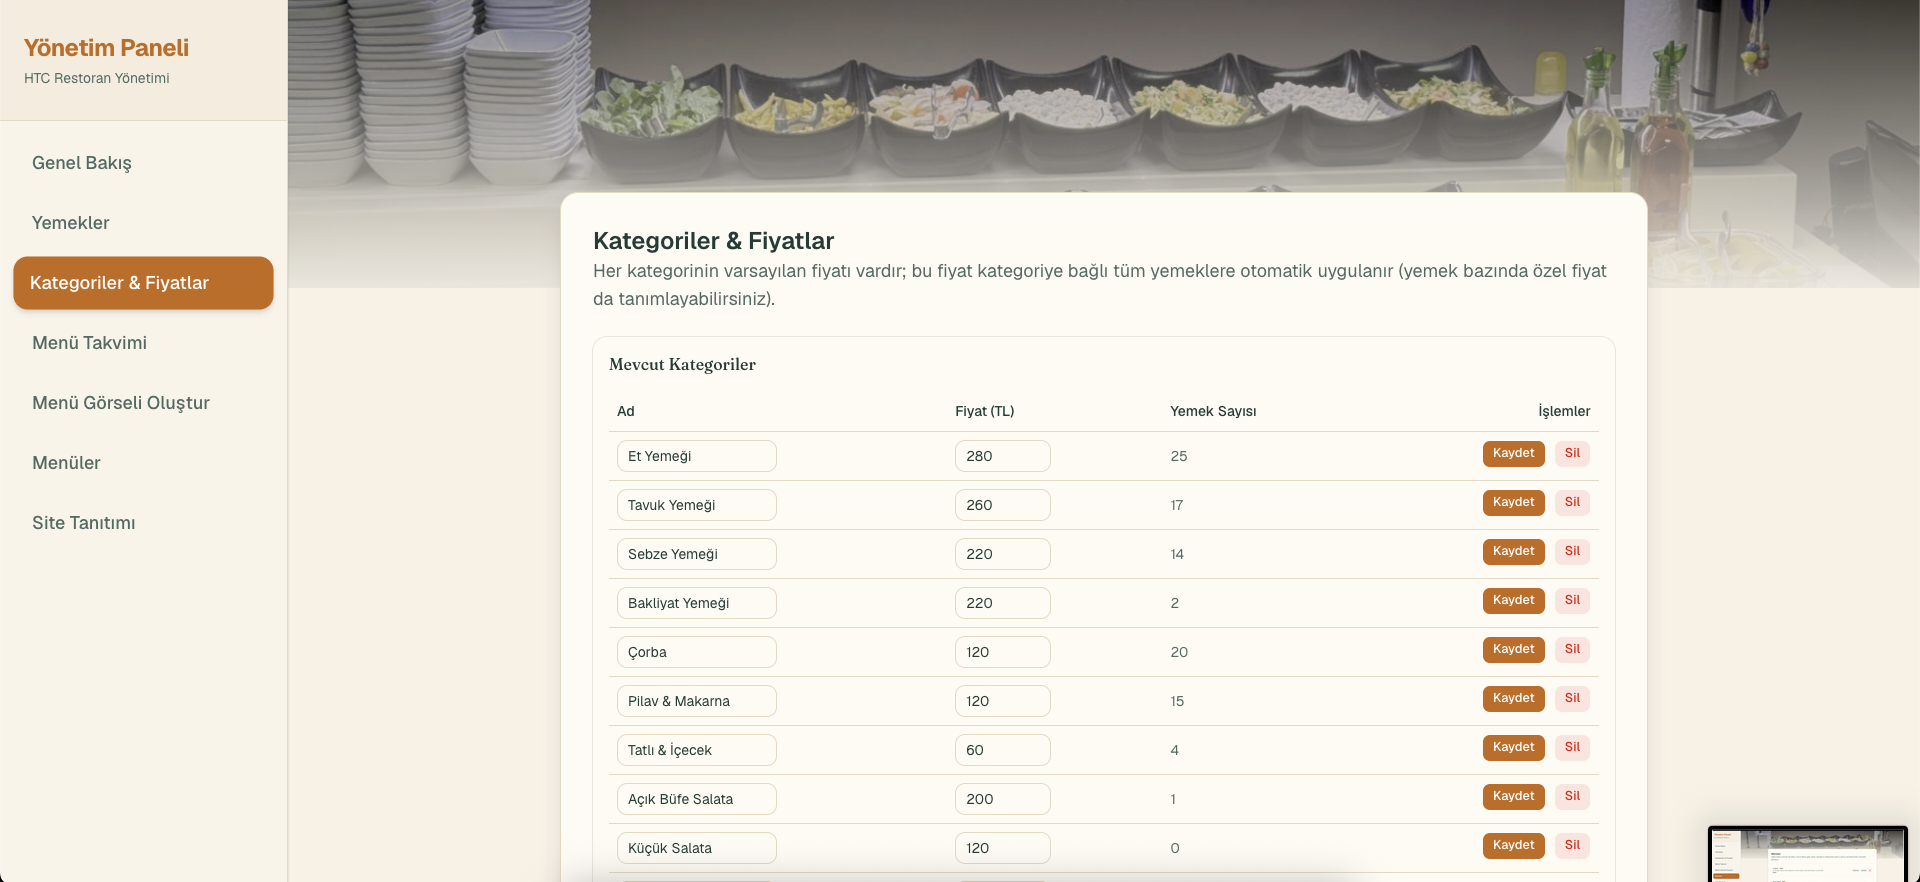Open Genel Bakış in the sidebar
1920x882 pixels.
pyautogui.click(x=143, y=163)
